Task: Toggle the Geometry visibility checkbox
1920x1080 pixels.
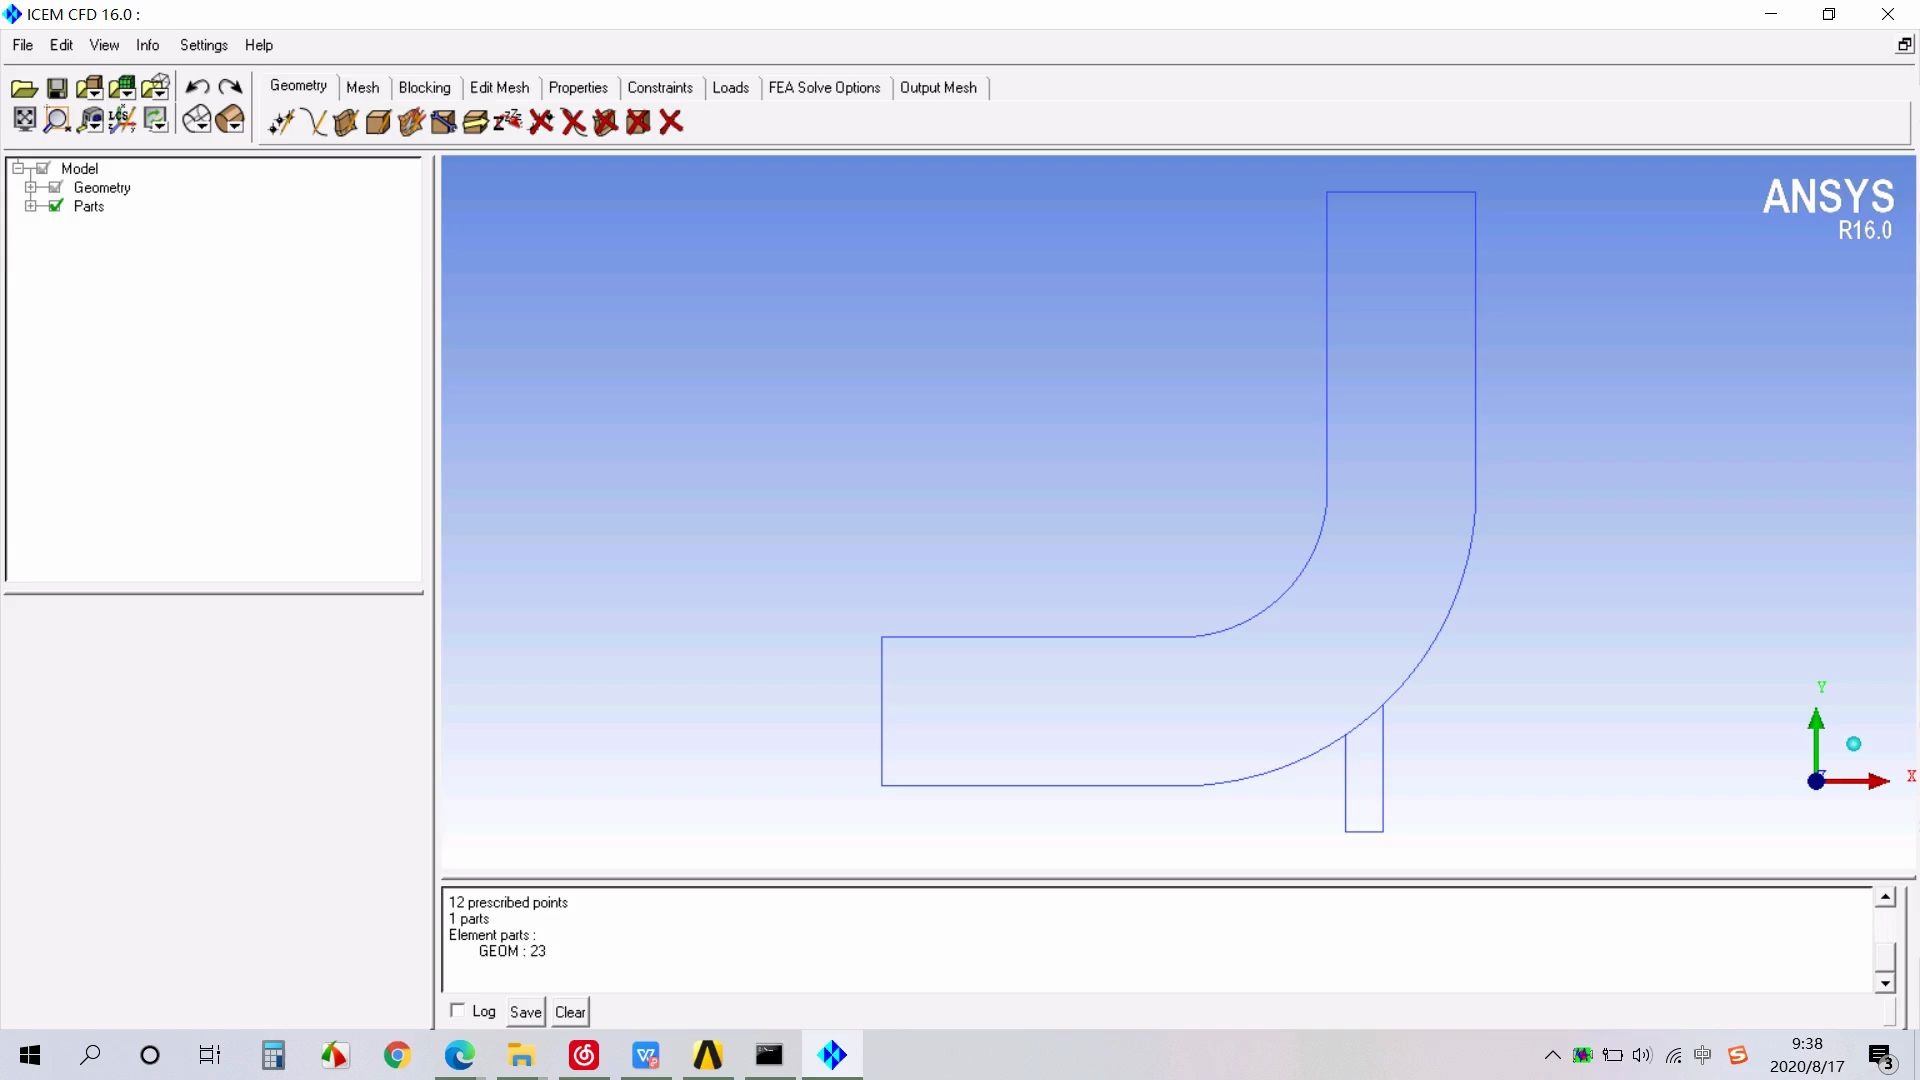Action: 57,187
